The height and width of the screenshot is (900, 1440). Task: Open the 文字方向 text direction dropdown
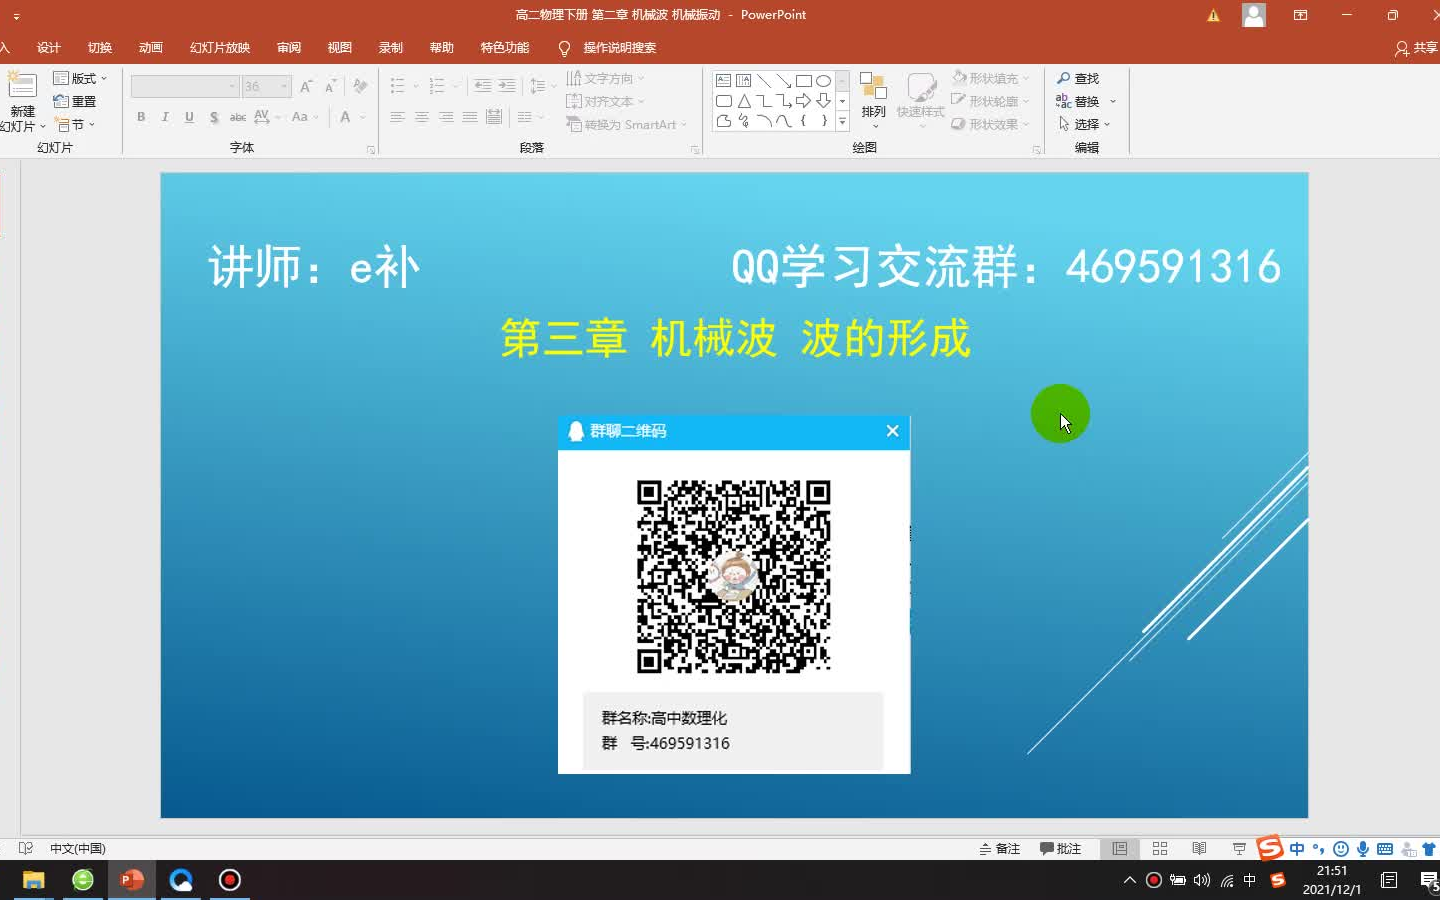click(605, 78)
